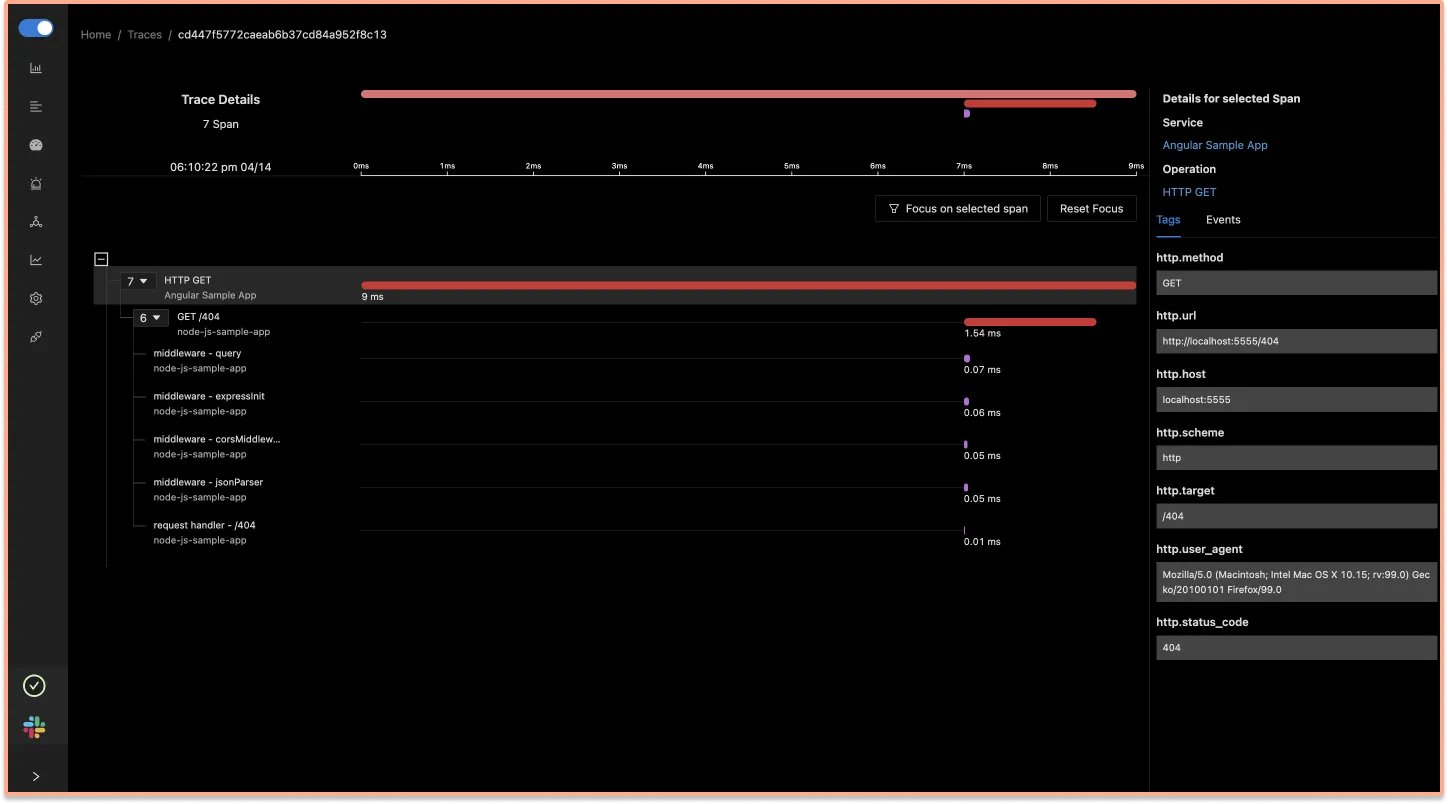The image size is (1448, 804).
Task: Open Instrumentation plug icon in sidebar
Action: coord(36,337)
